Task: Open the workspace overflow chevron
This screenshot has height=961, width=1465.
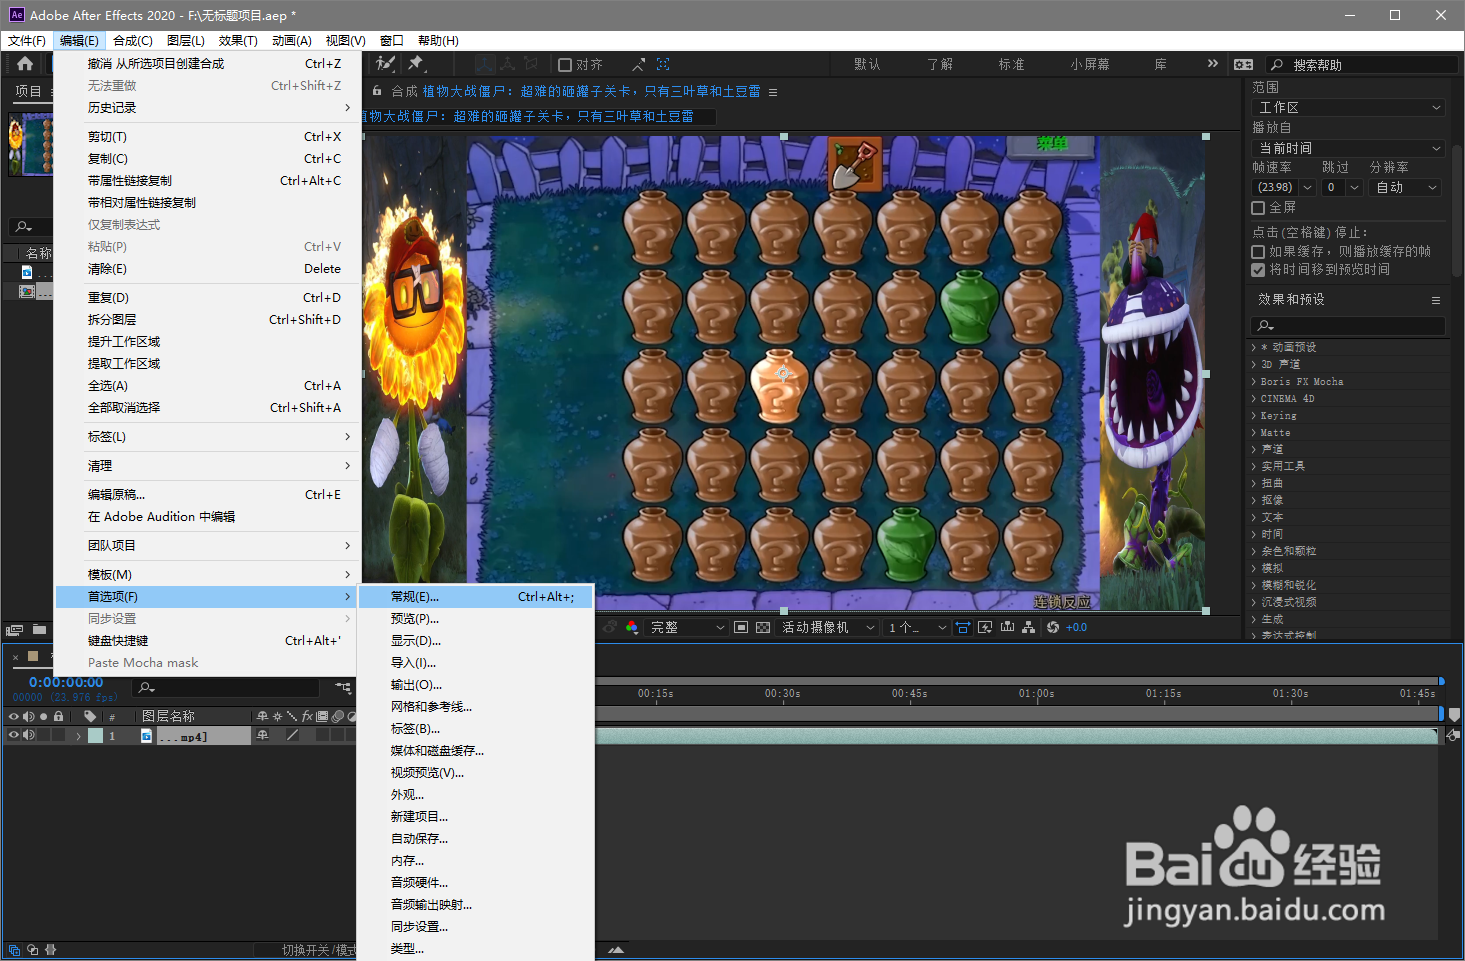Action: pos(1213,64)
